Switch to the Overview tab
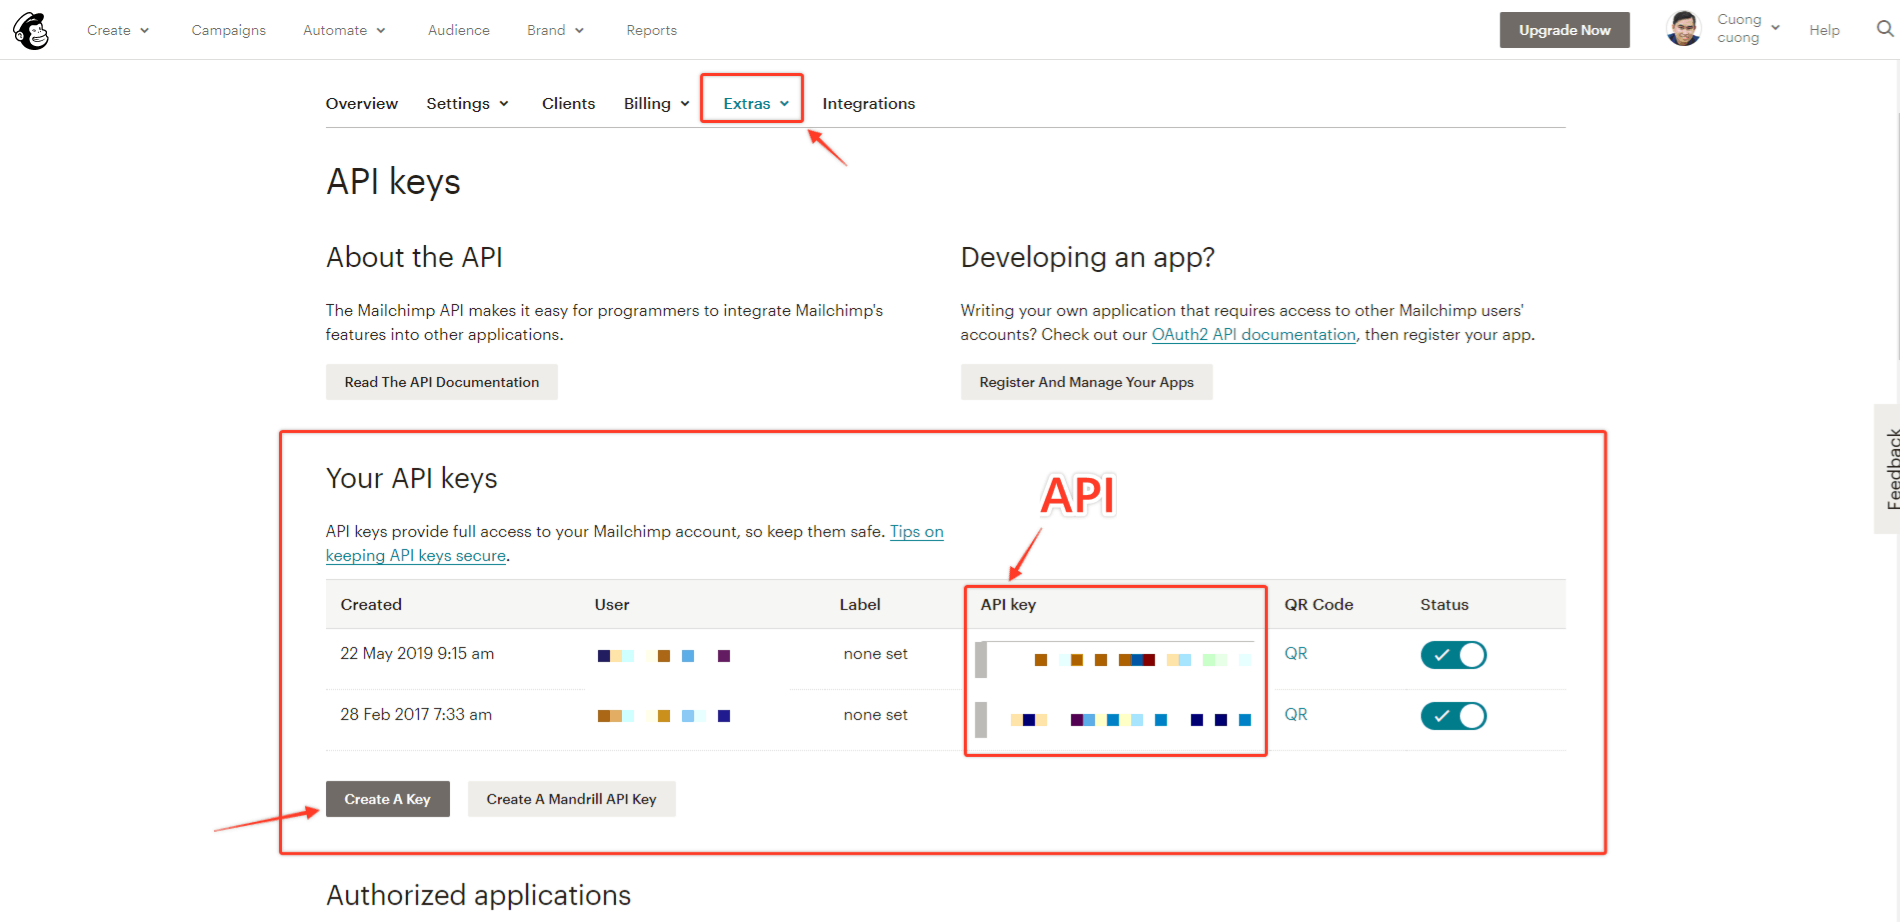This screenshot has height=922, width=1900. tap(362, 103)
